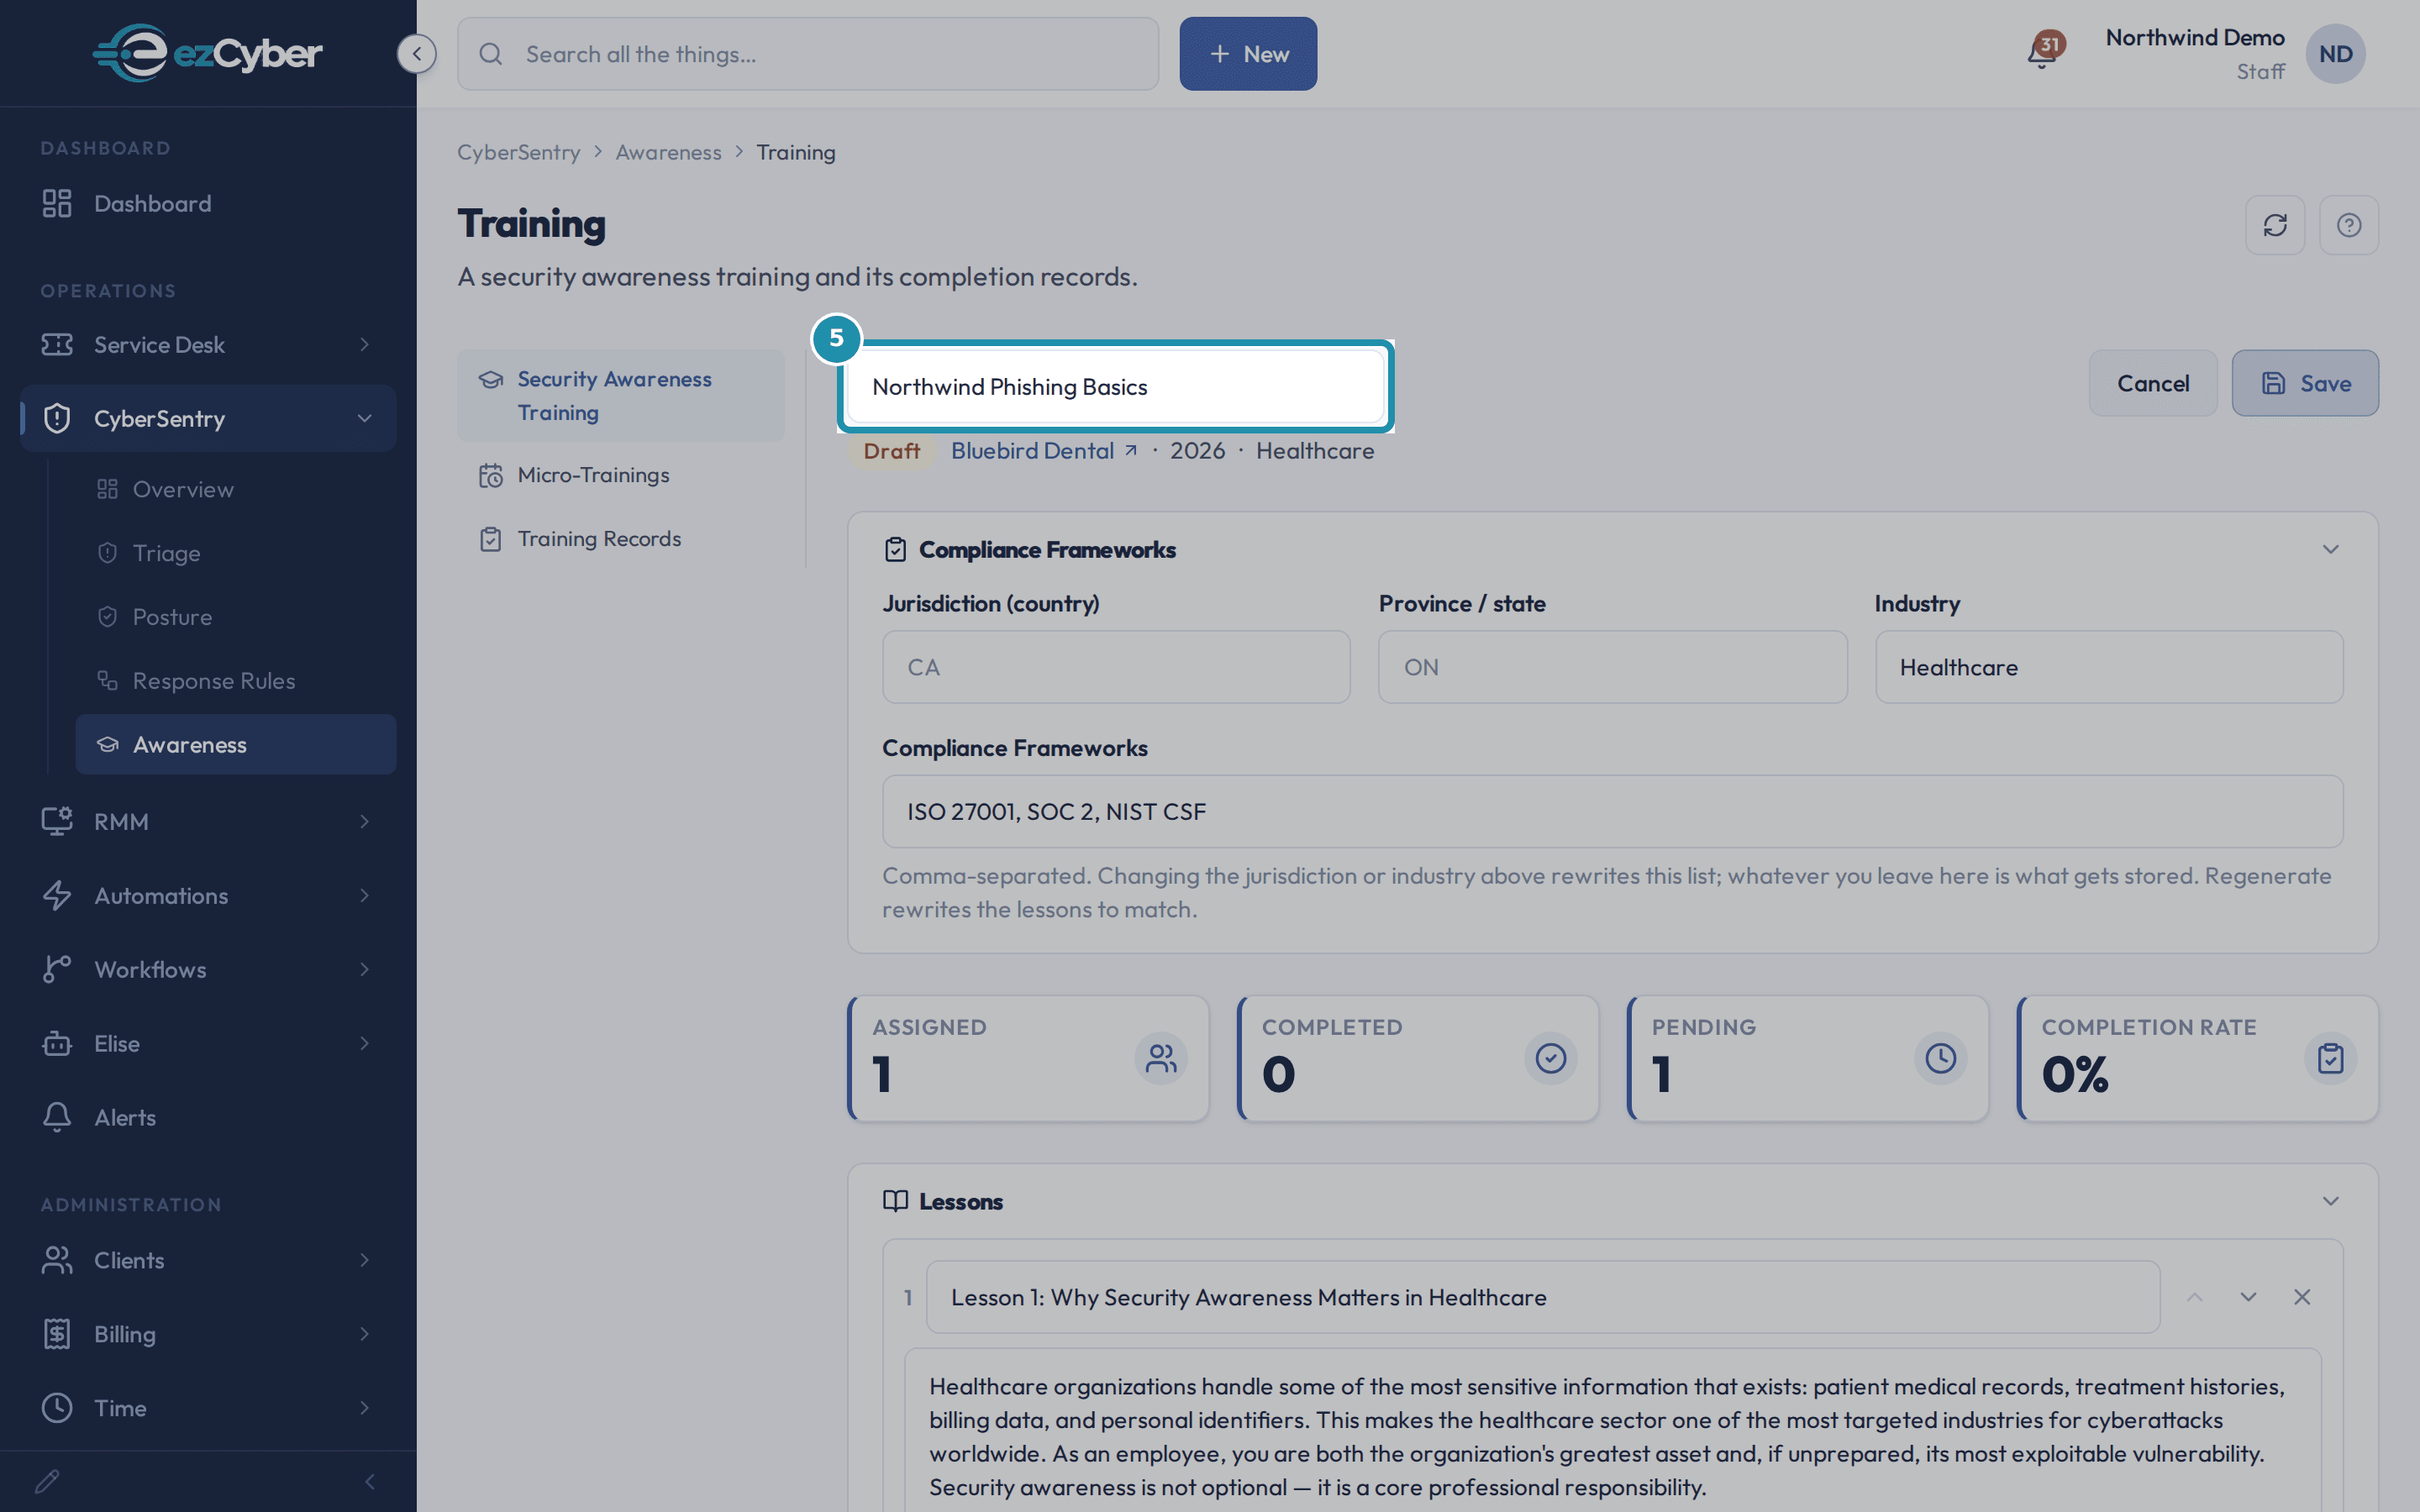
Task: Click the pencil edit icon at sidebar bottom
Action: point(47,1481)
